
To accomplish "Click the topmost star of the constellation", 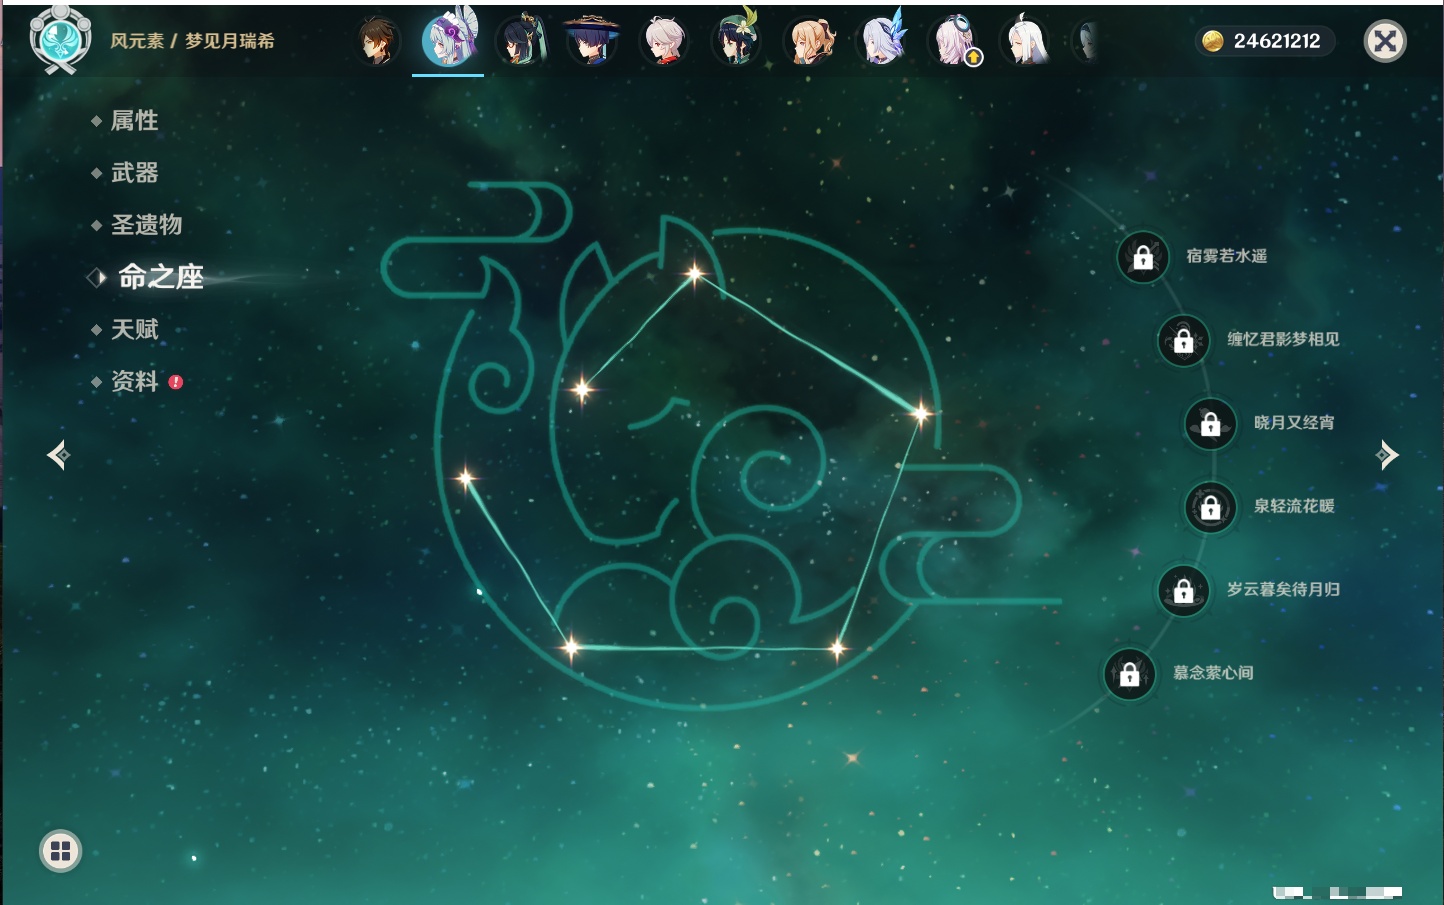I will pos(694,272).
